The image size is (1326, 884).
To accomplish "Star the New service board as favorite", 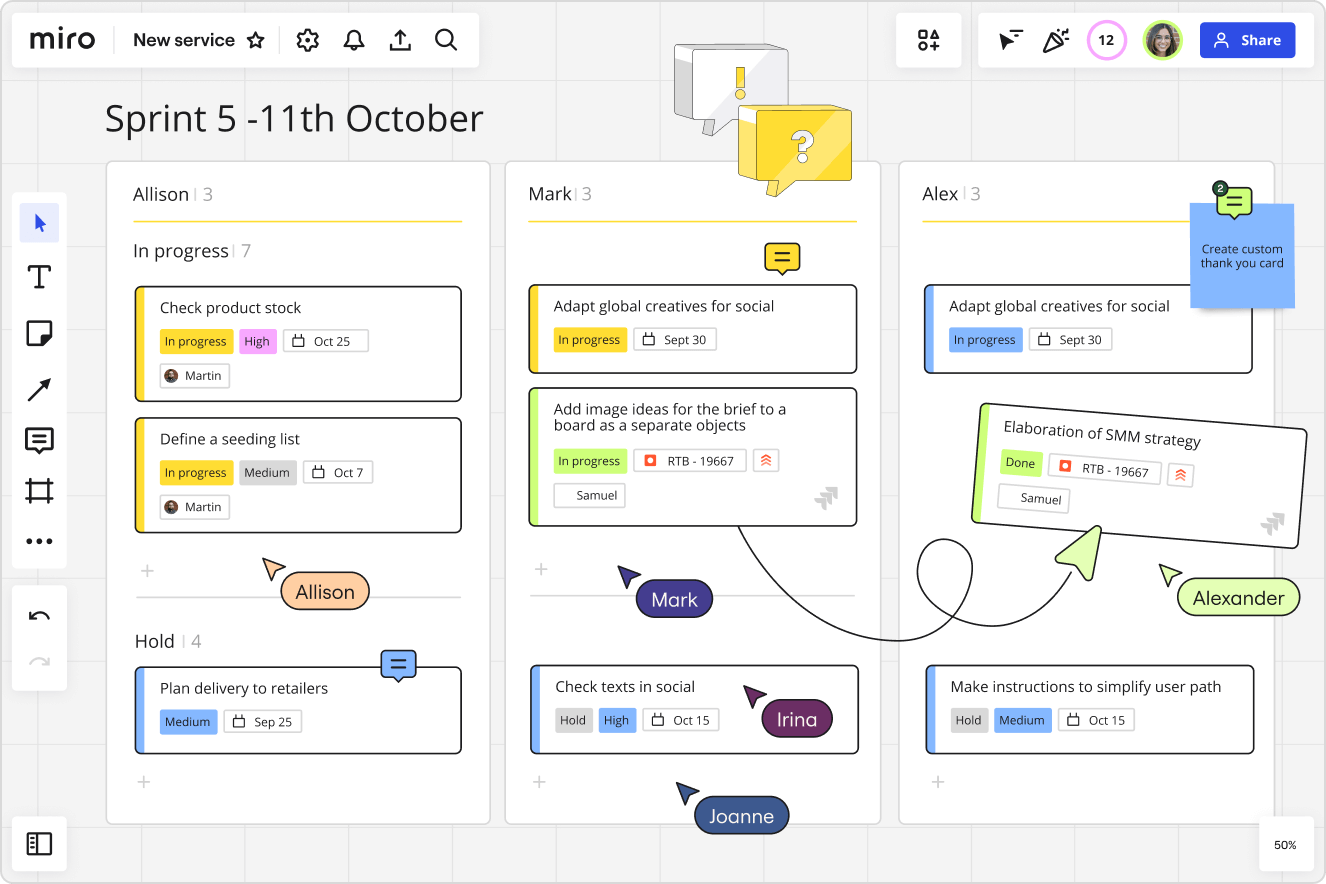I will (256, 40).
